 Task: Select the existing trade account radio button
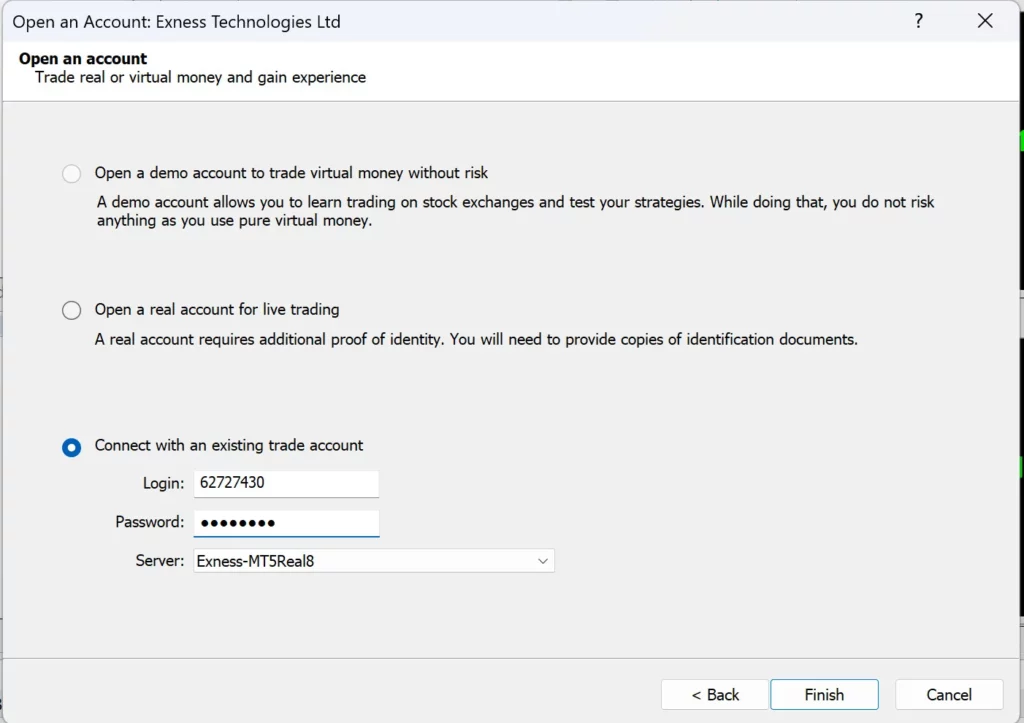pos(72,447)
